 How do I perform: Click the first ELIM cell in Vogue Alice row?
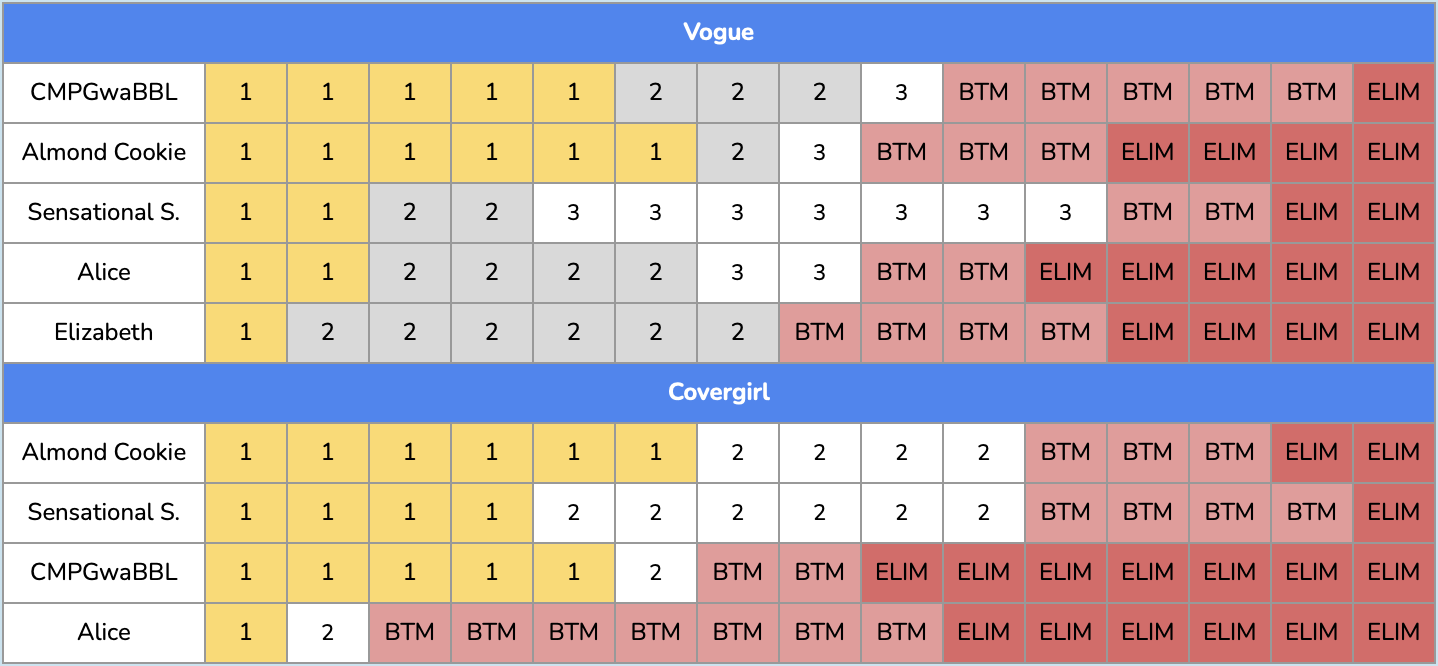[x=1065, y=272]
